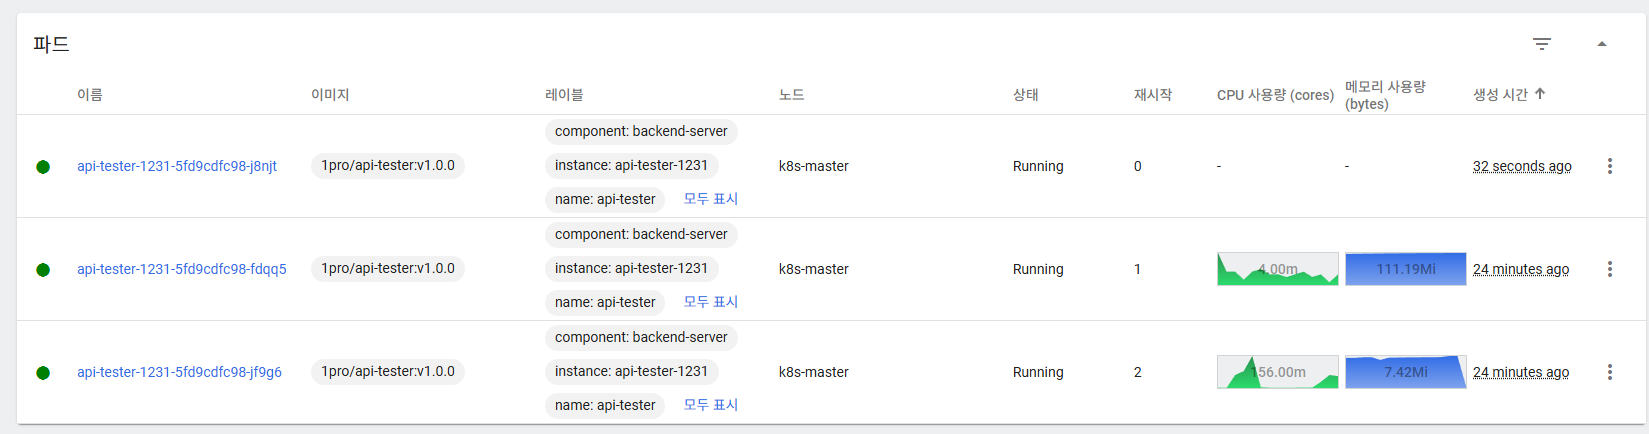The height and width of the screenshot is (434, 1649).
Task: Show all labels for first pod
Action: (710, 199)
